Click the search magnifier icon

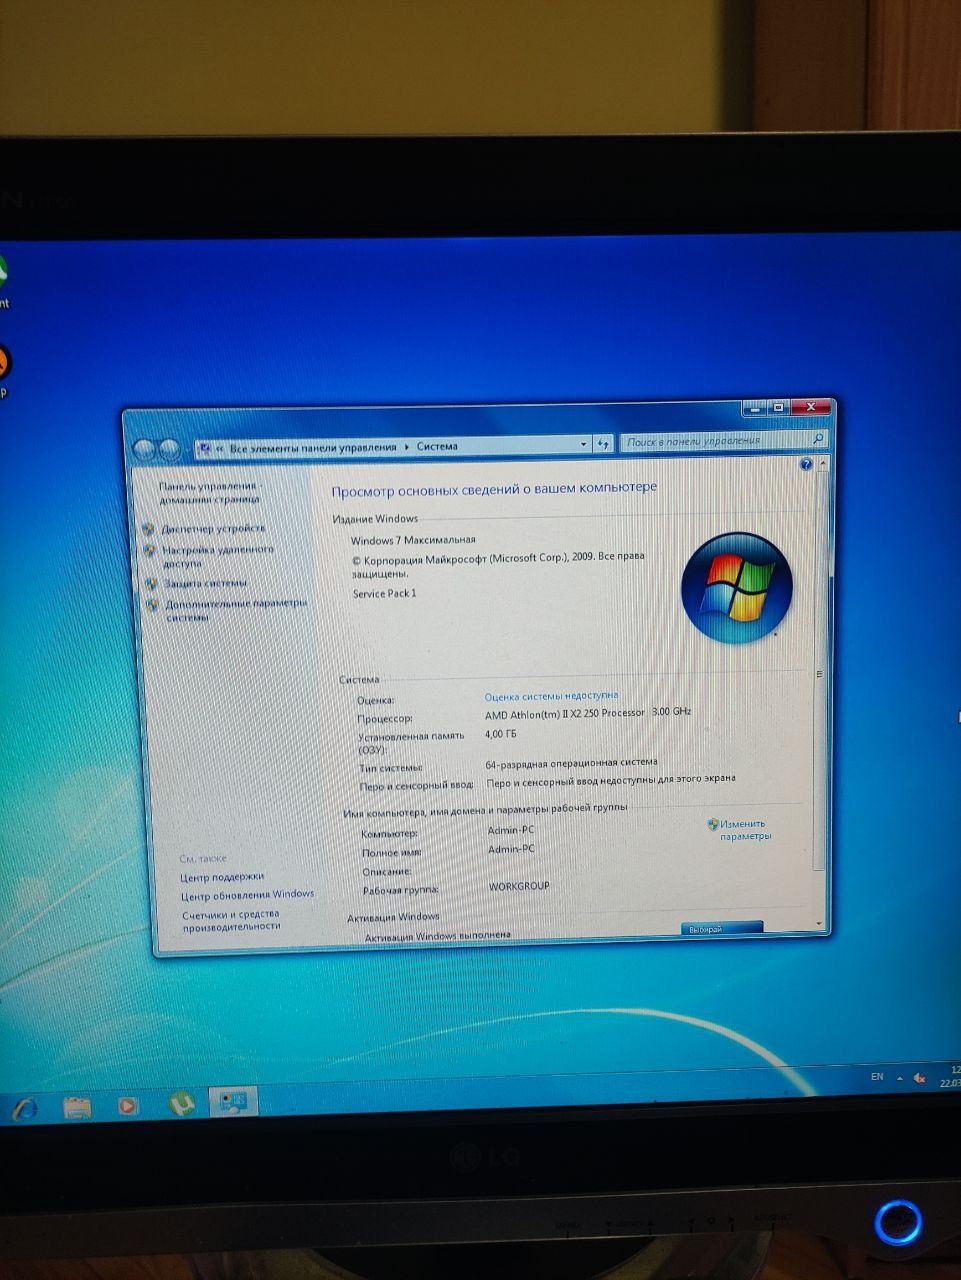[x=817, y=438]
